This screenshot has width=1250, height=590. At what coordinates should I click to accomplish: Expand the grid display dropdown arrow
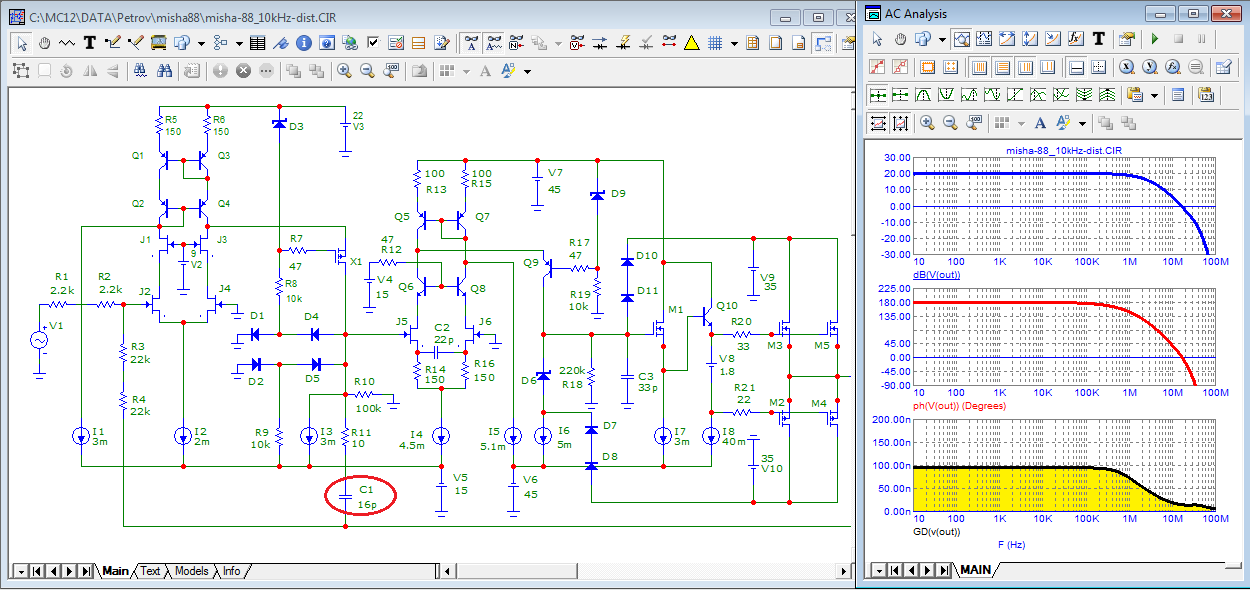click(x=734, y=44)
